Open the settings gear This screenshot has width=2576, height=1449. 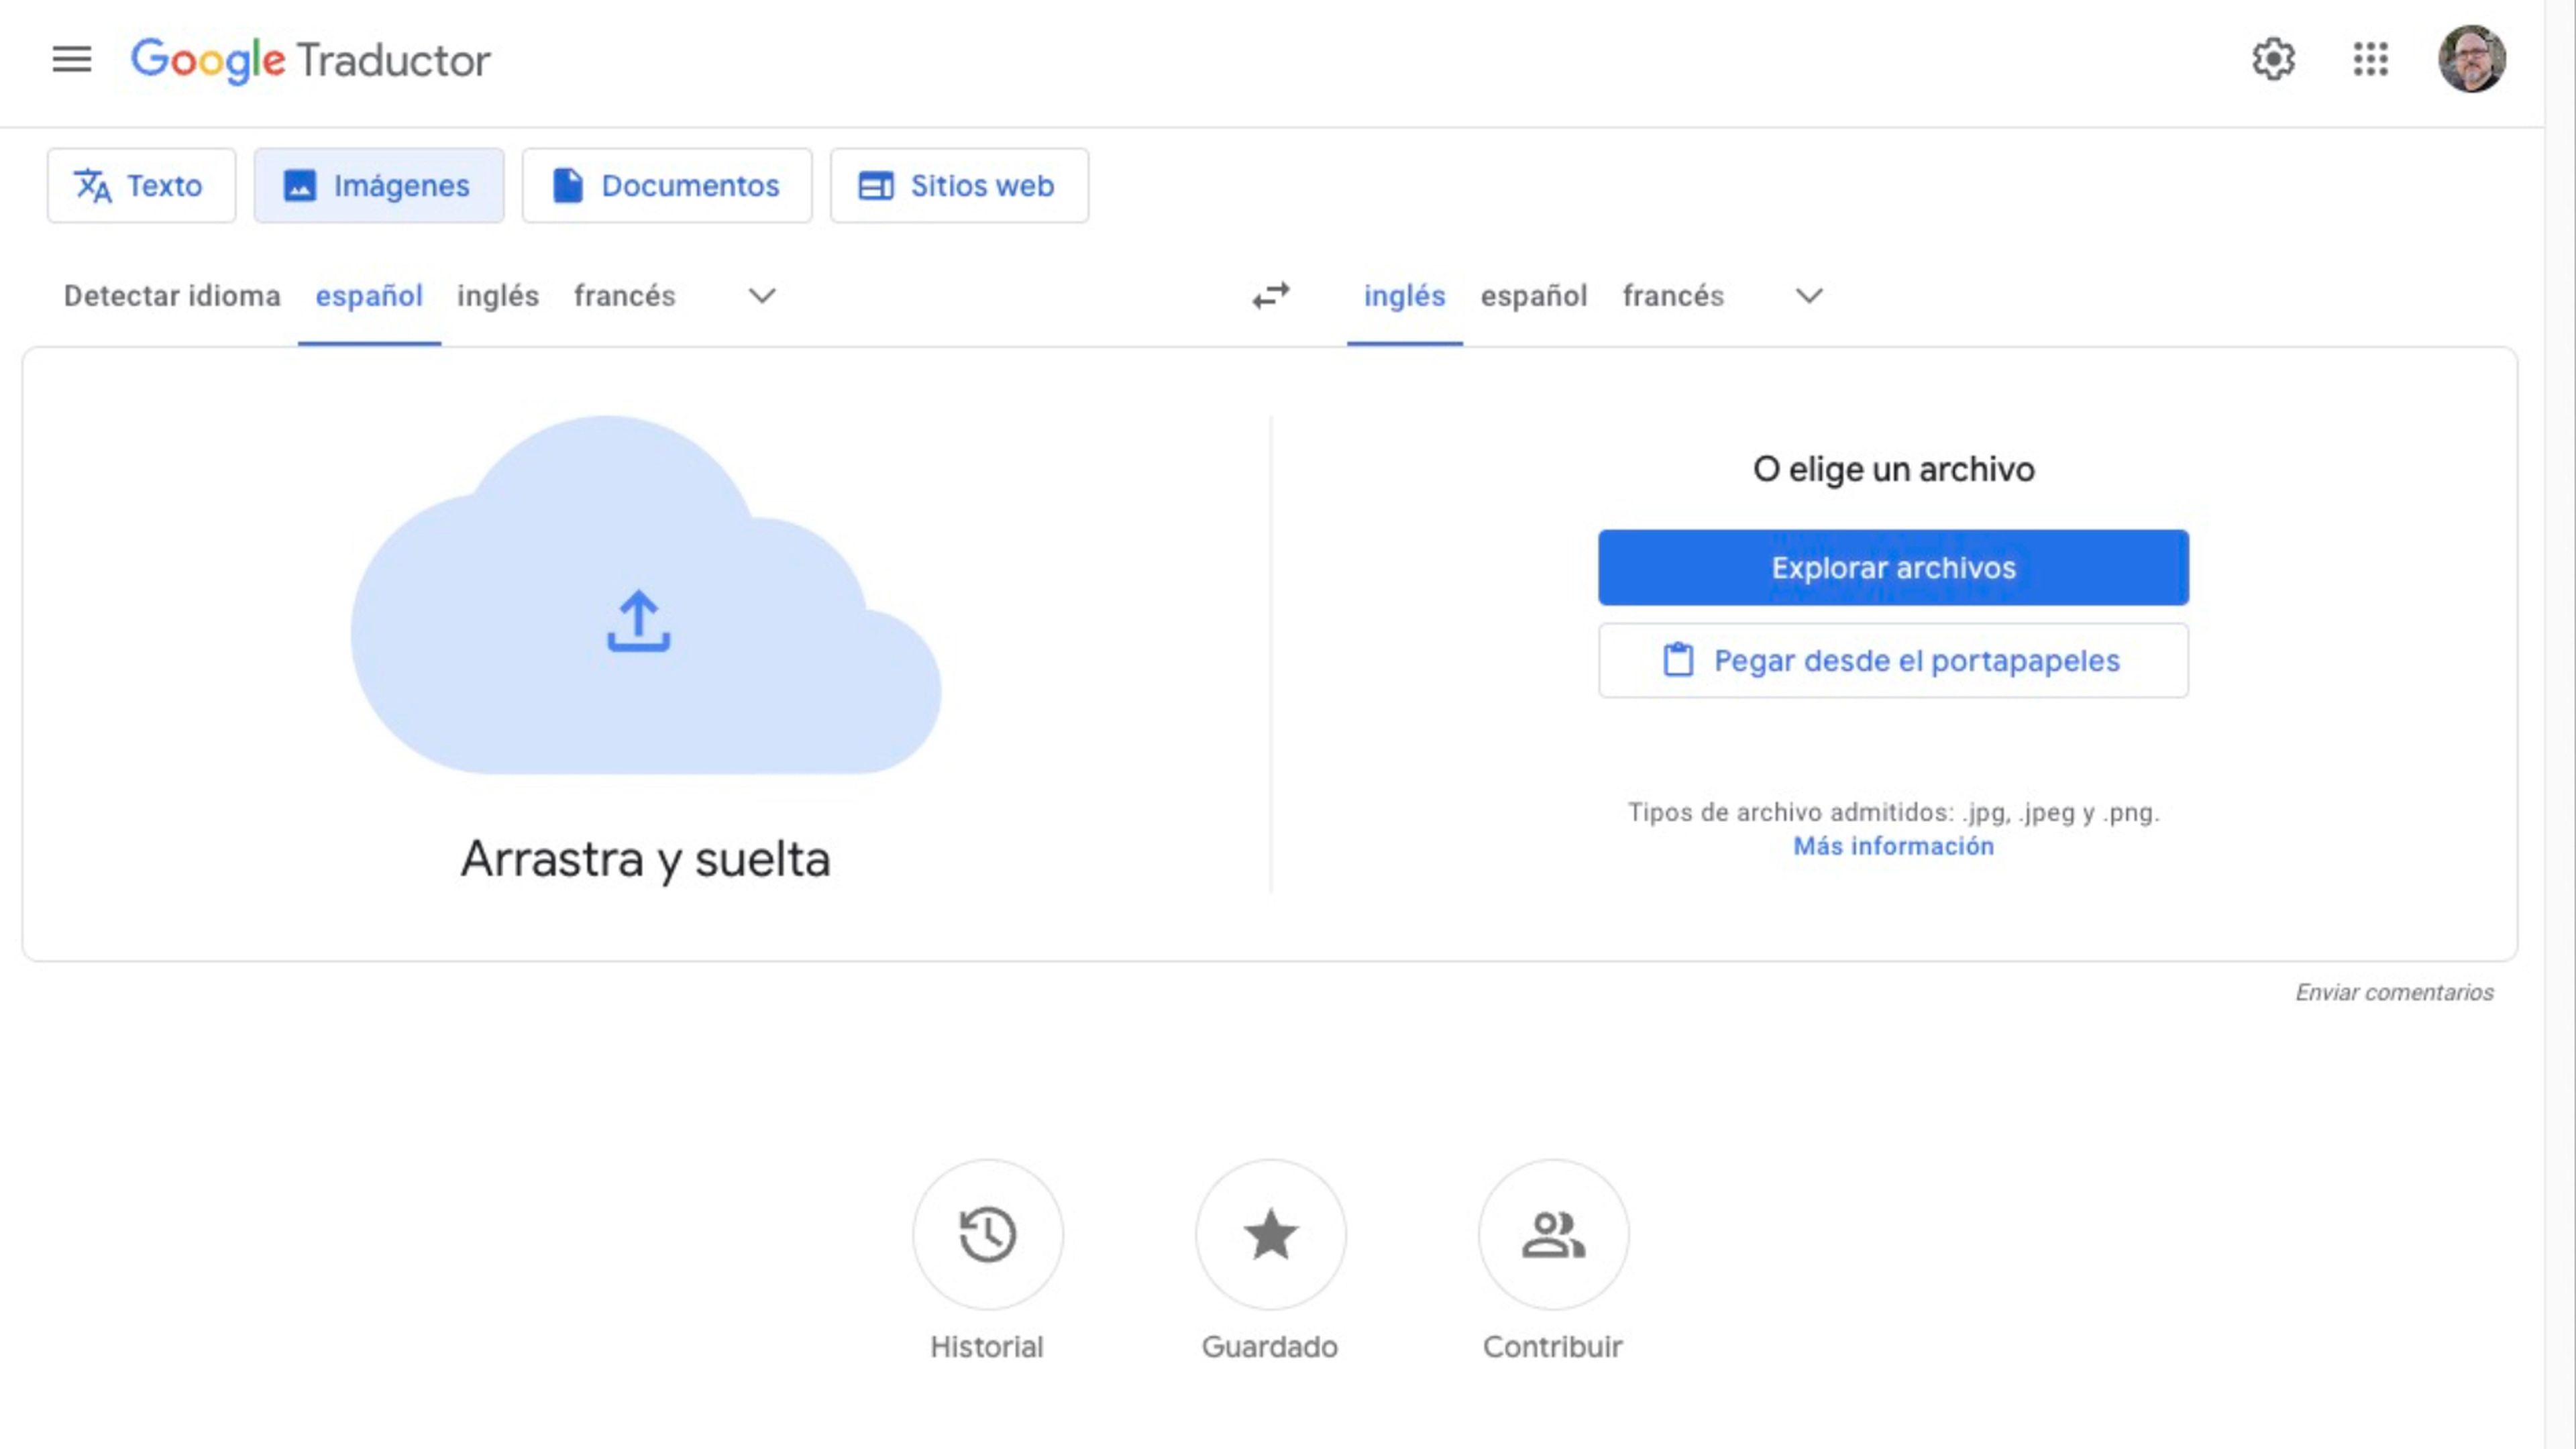(2273, 60)
